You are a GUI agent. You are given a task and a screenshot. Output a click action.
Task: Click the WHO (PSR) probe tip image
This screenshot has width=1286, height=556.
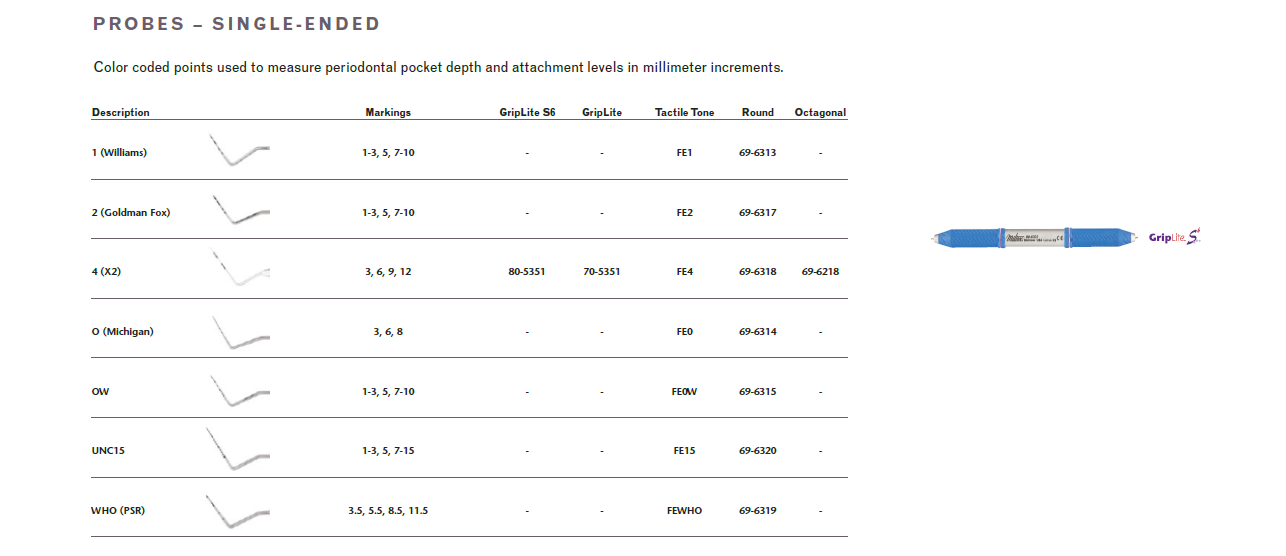238,510
